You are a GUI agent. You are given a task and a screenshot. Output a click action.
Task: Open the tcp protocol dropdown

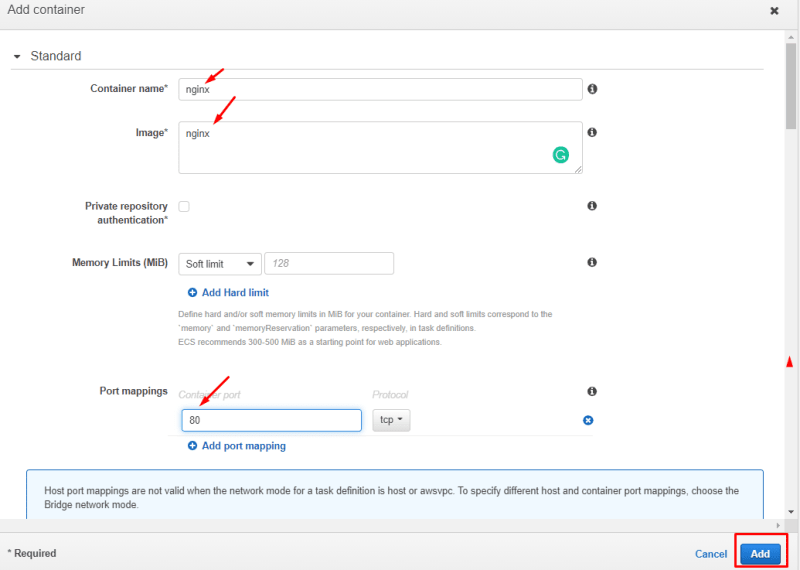tap(391, 420)
